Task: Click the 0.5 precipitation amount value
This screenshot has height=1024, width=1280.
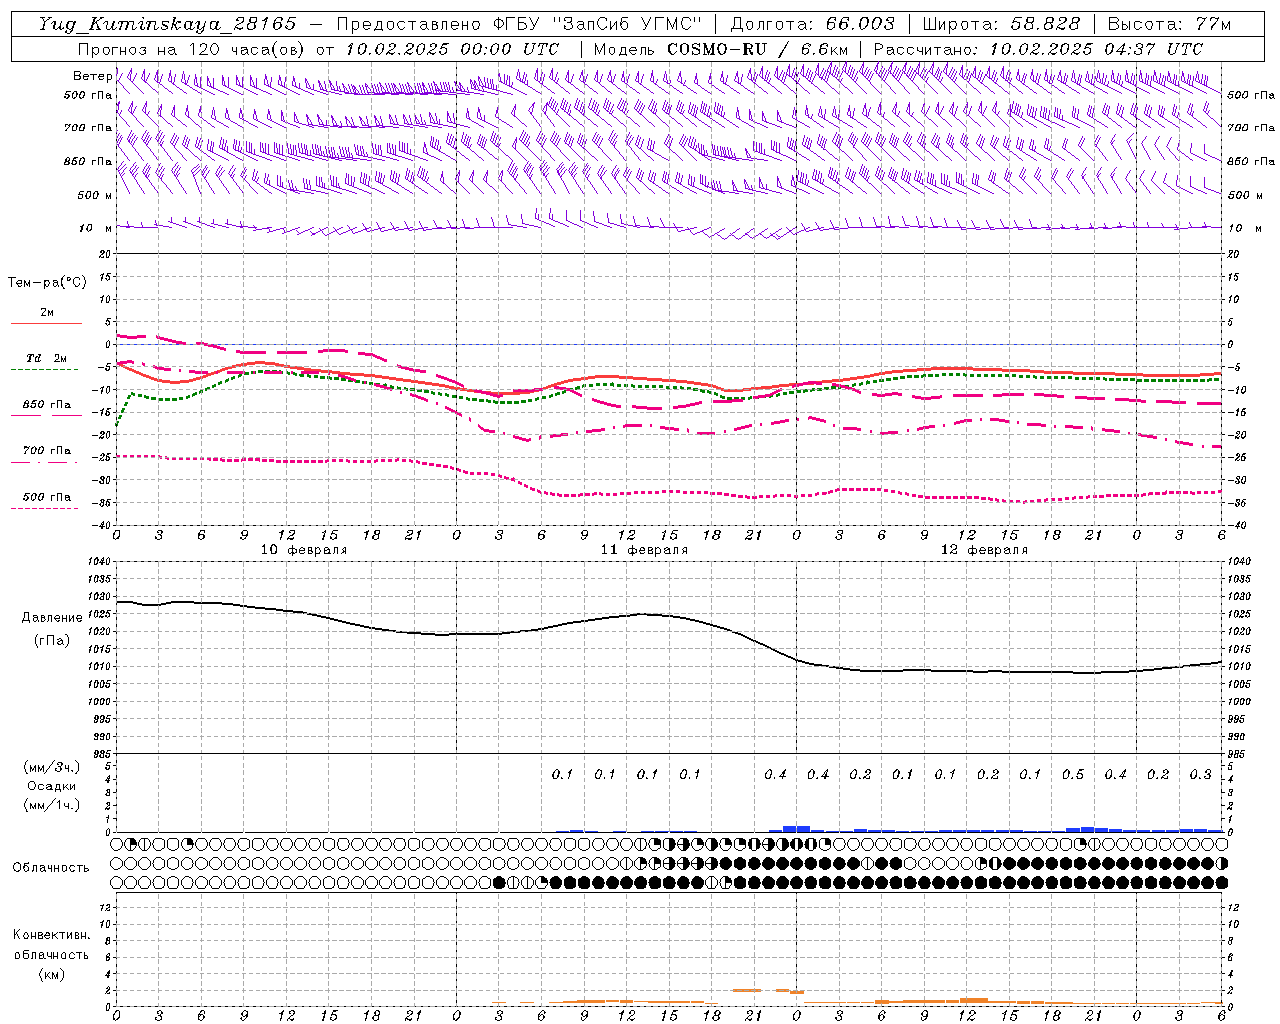Action: [x=1072, y=775]
